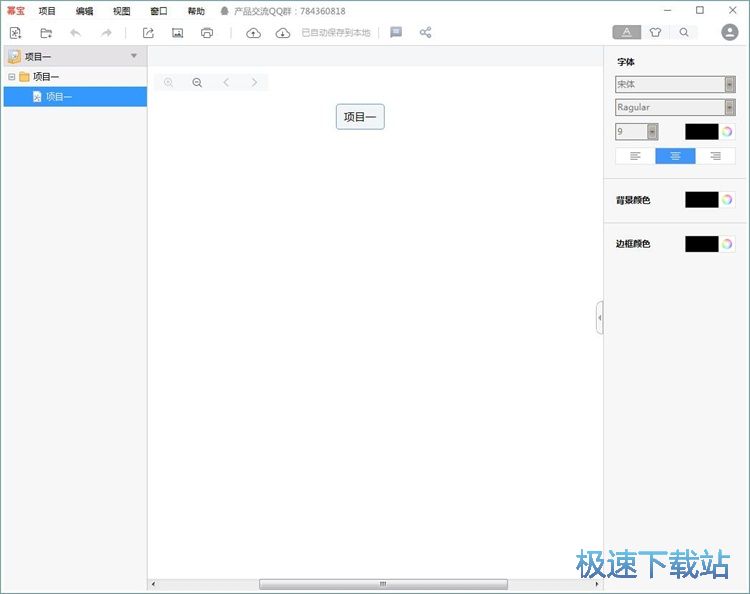
Task: Click the share icon
Action: pyautogui.click(x=425, y=33)
